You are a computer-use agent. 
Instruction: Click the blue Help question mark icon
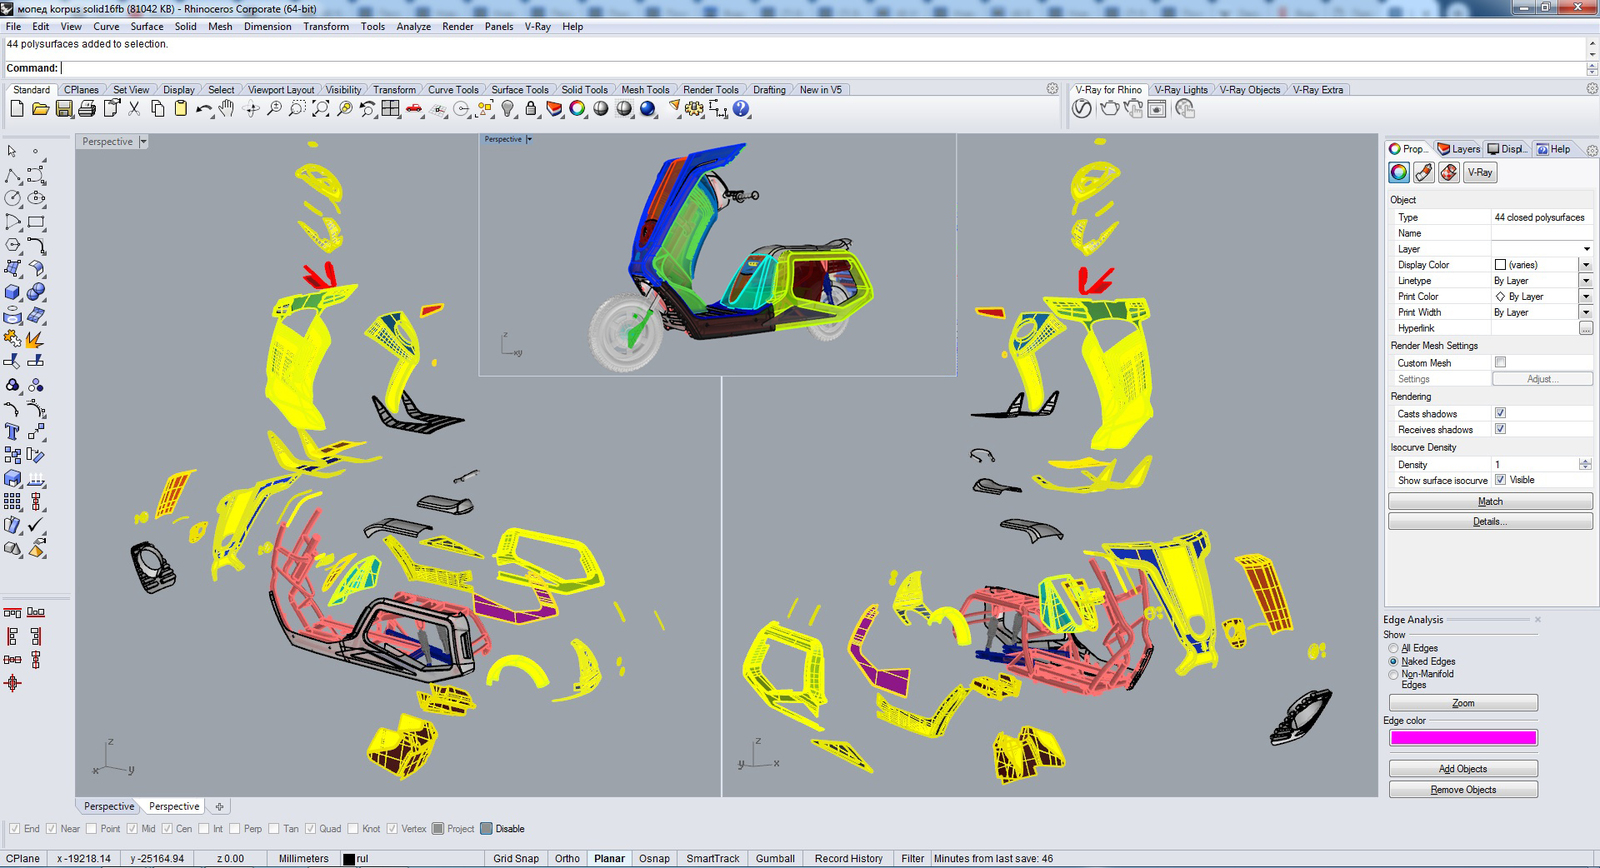pyautogui.click(x=741, y=109)
